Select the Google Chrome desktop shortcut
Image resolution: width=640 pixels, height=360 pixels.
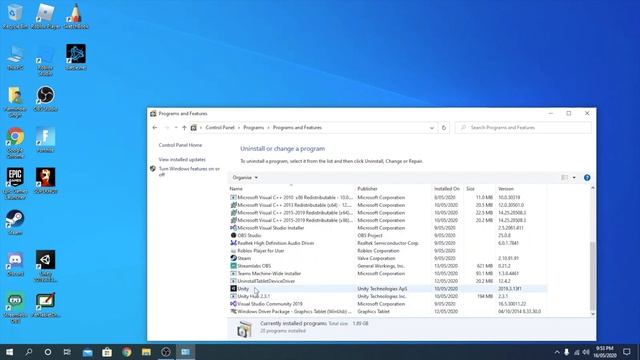[x=15, y=143]
